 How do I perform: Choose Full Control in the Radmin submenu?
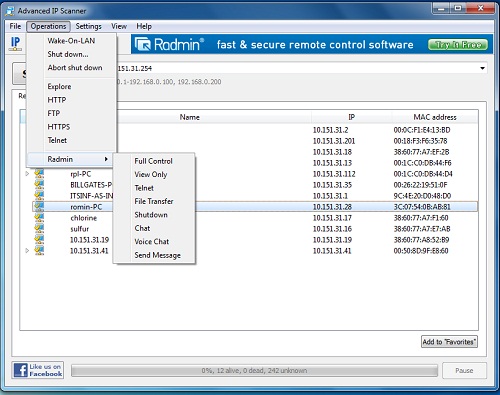(x=154, y=161)
